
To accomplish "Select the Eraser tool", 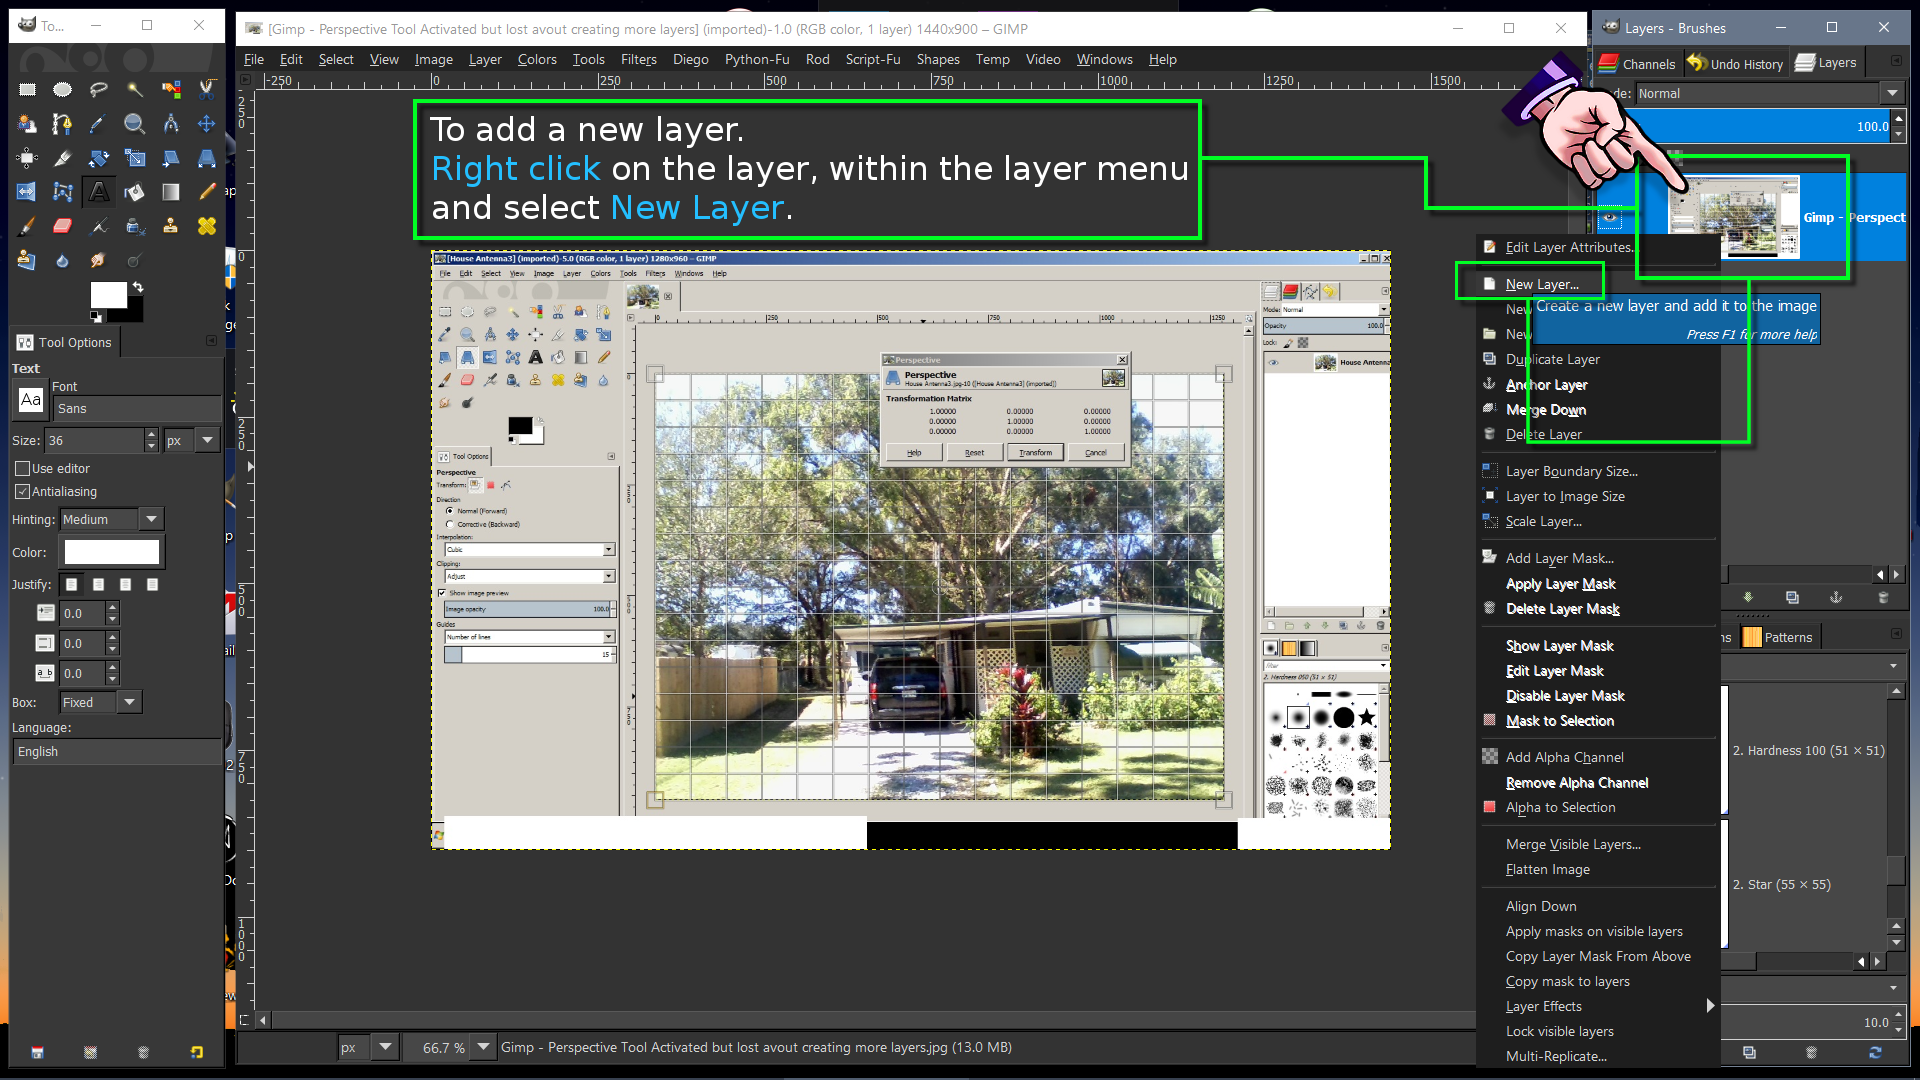I will click(x=62, y=227).
